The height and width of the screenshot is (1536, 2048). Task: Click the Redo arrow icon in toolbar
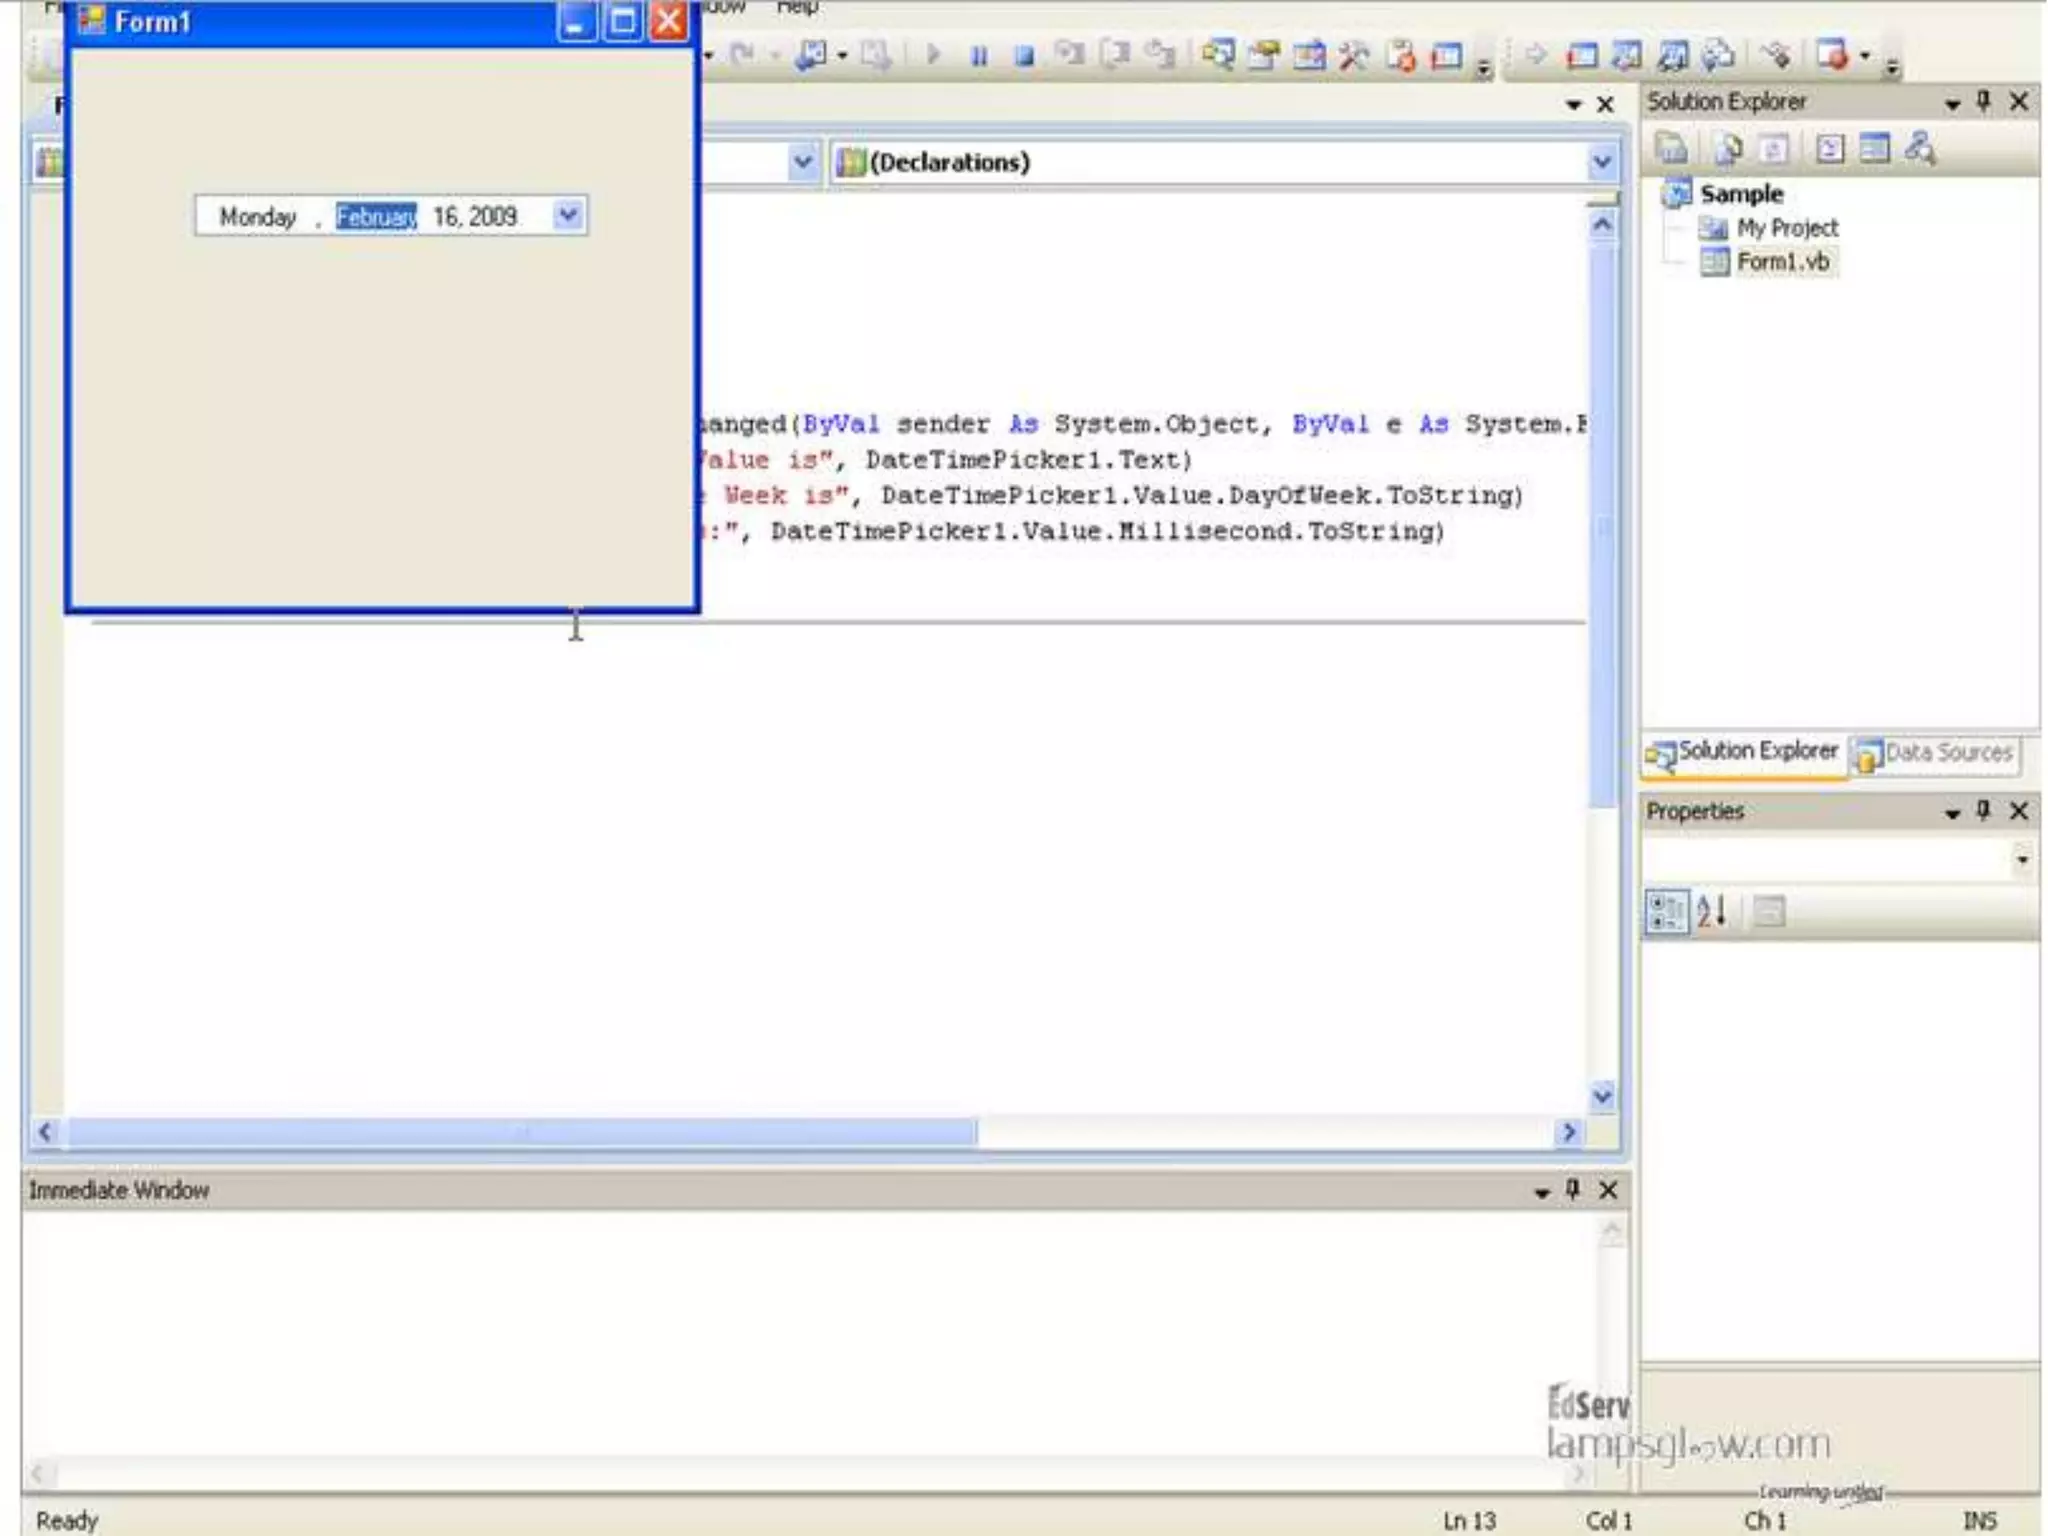(x=742, y=54)
